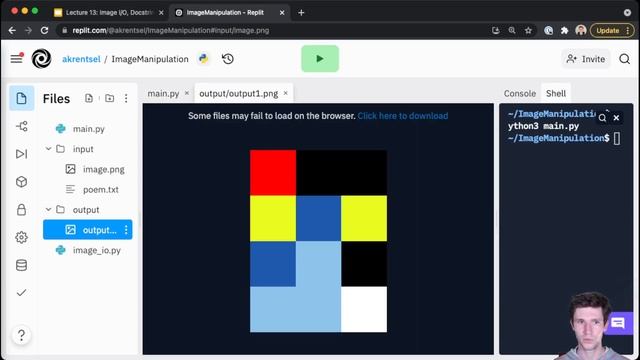Close the shell search overlay
This screenshot has height=360, width=640.
pyautogui.click(x=616, y=118)
